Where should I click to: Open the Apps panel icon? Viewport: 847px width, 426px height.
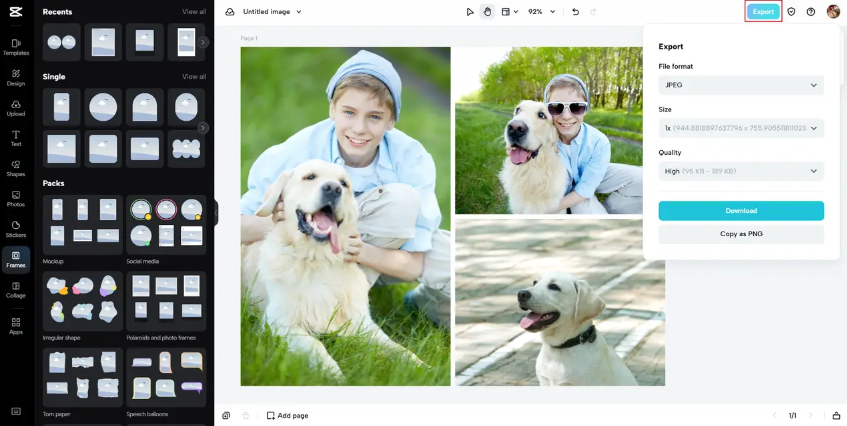pos(16,326)
